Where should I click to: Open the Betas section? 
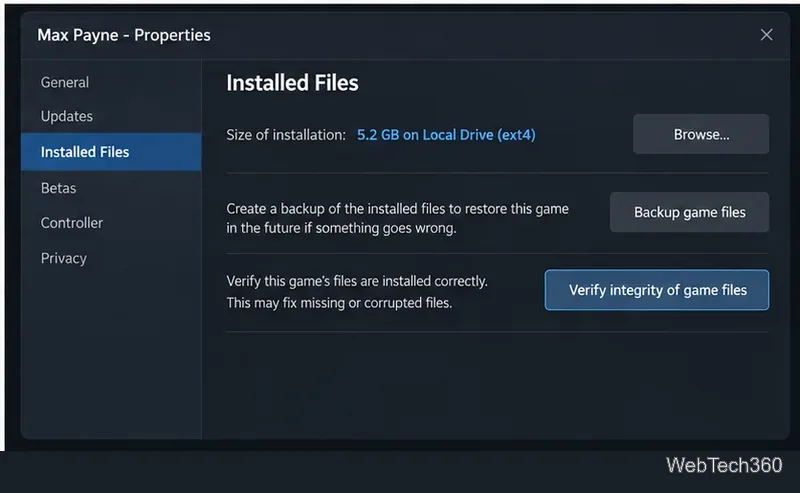59,188
